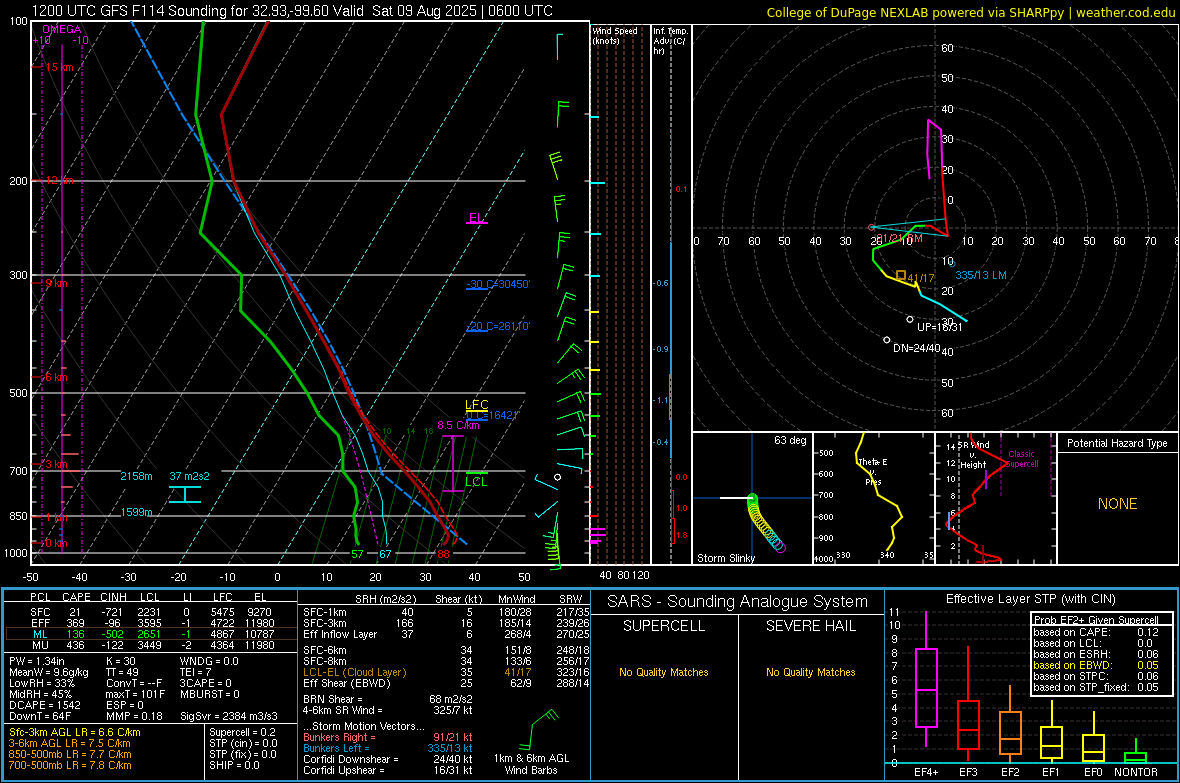1180x783 pixels.
Task: Click the Bunkers Left = 335/13 kt line
Action: [x=388, y=748]
